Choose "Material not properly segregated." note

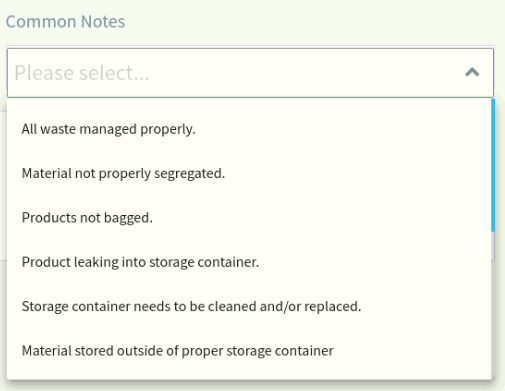[249, 173]
